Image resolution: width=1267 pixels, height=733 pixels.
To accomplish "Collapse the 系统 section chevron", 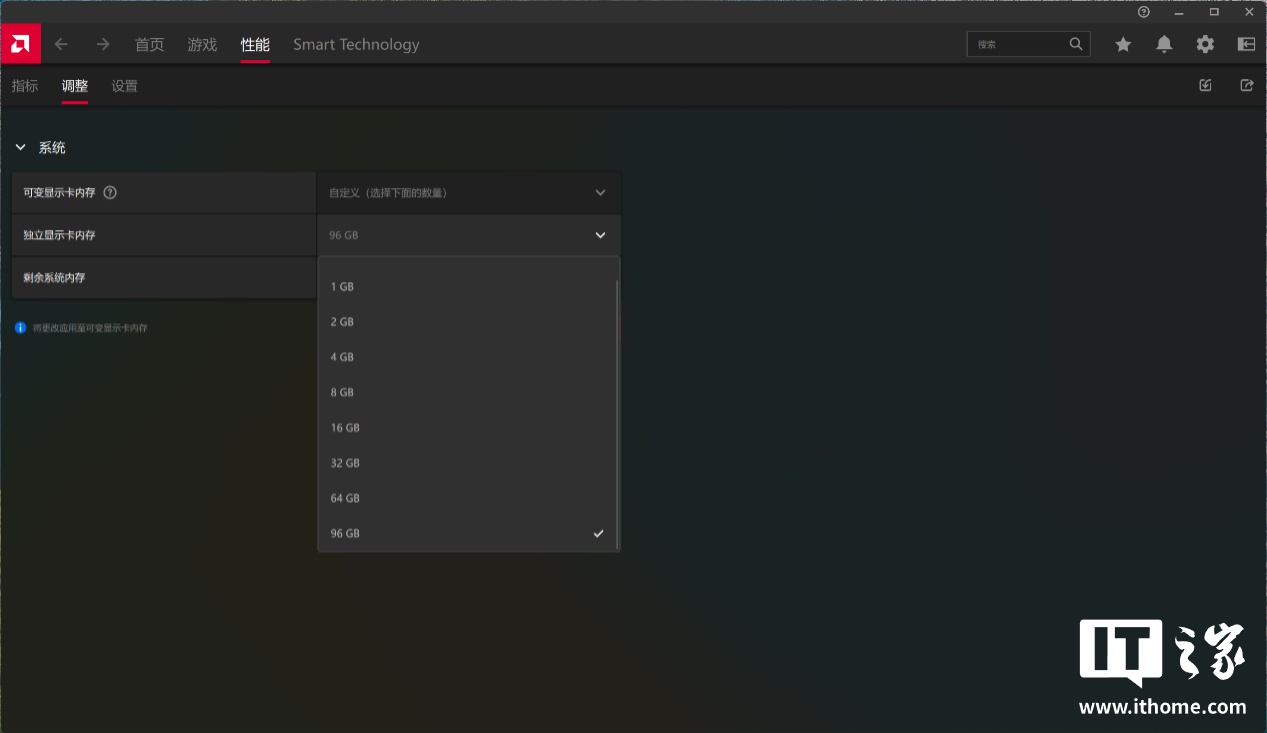I will pos(20,147).
